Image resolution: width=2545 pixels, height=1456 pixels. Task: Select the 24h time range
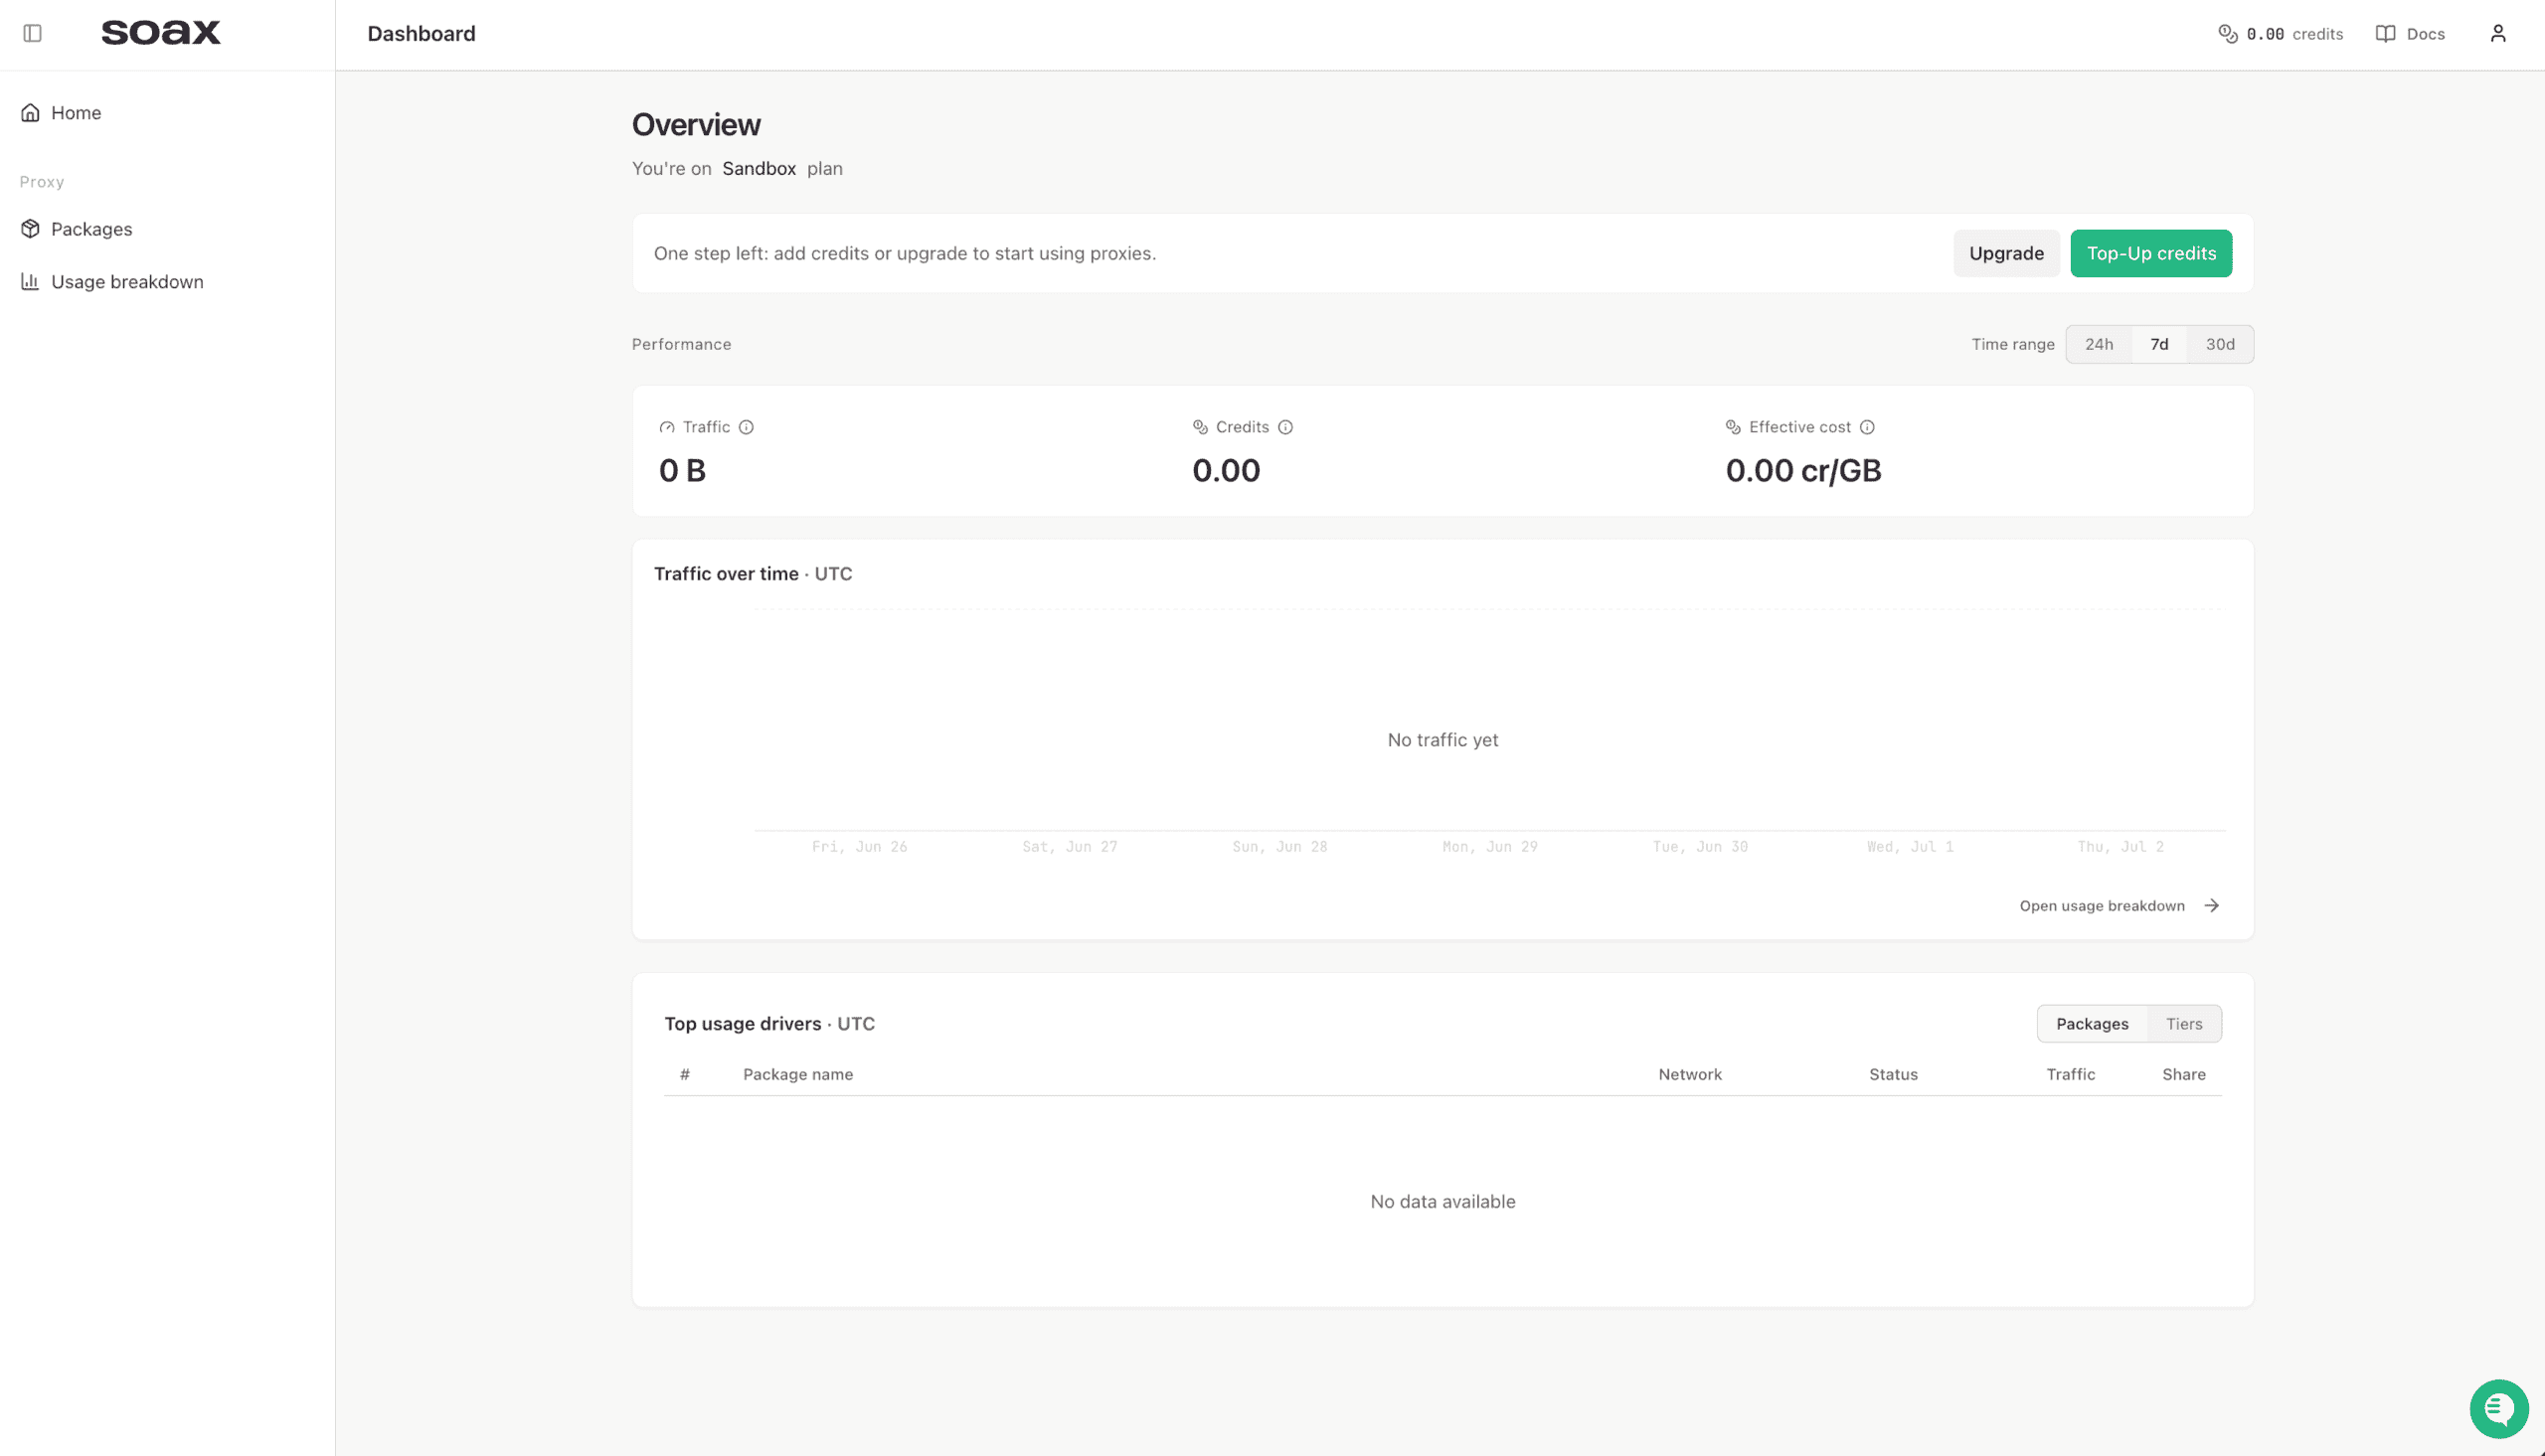click(2098, 344)
